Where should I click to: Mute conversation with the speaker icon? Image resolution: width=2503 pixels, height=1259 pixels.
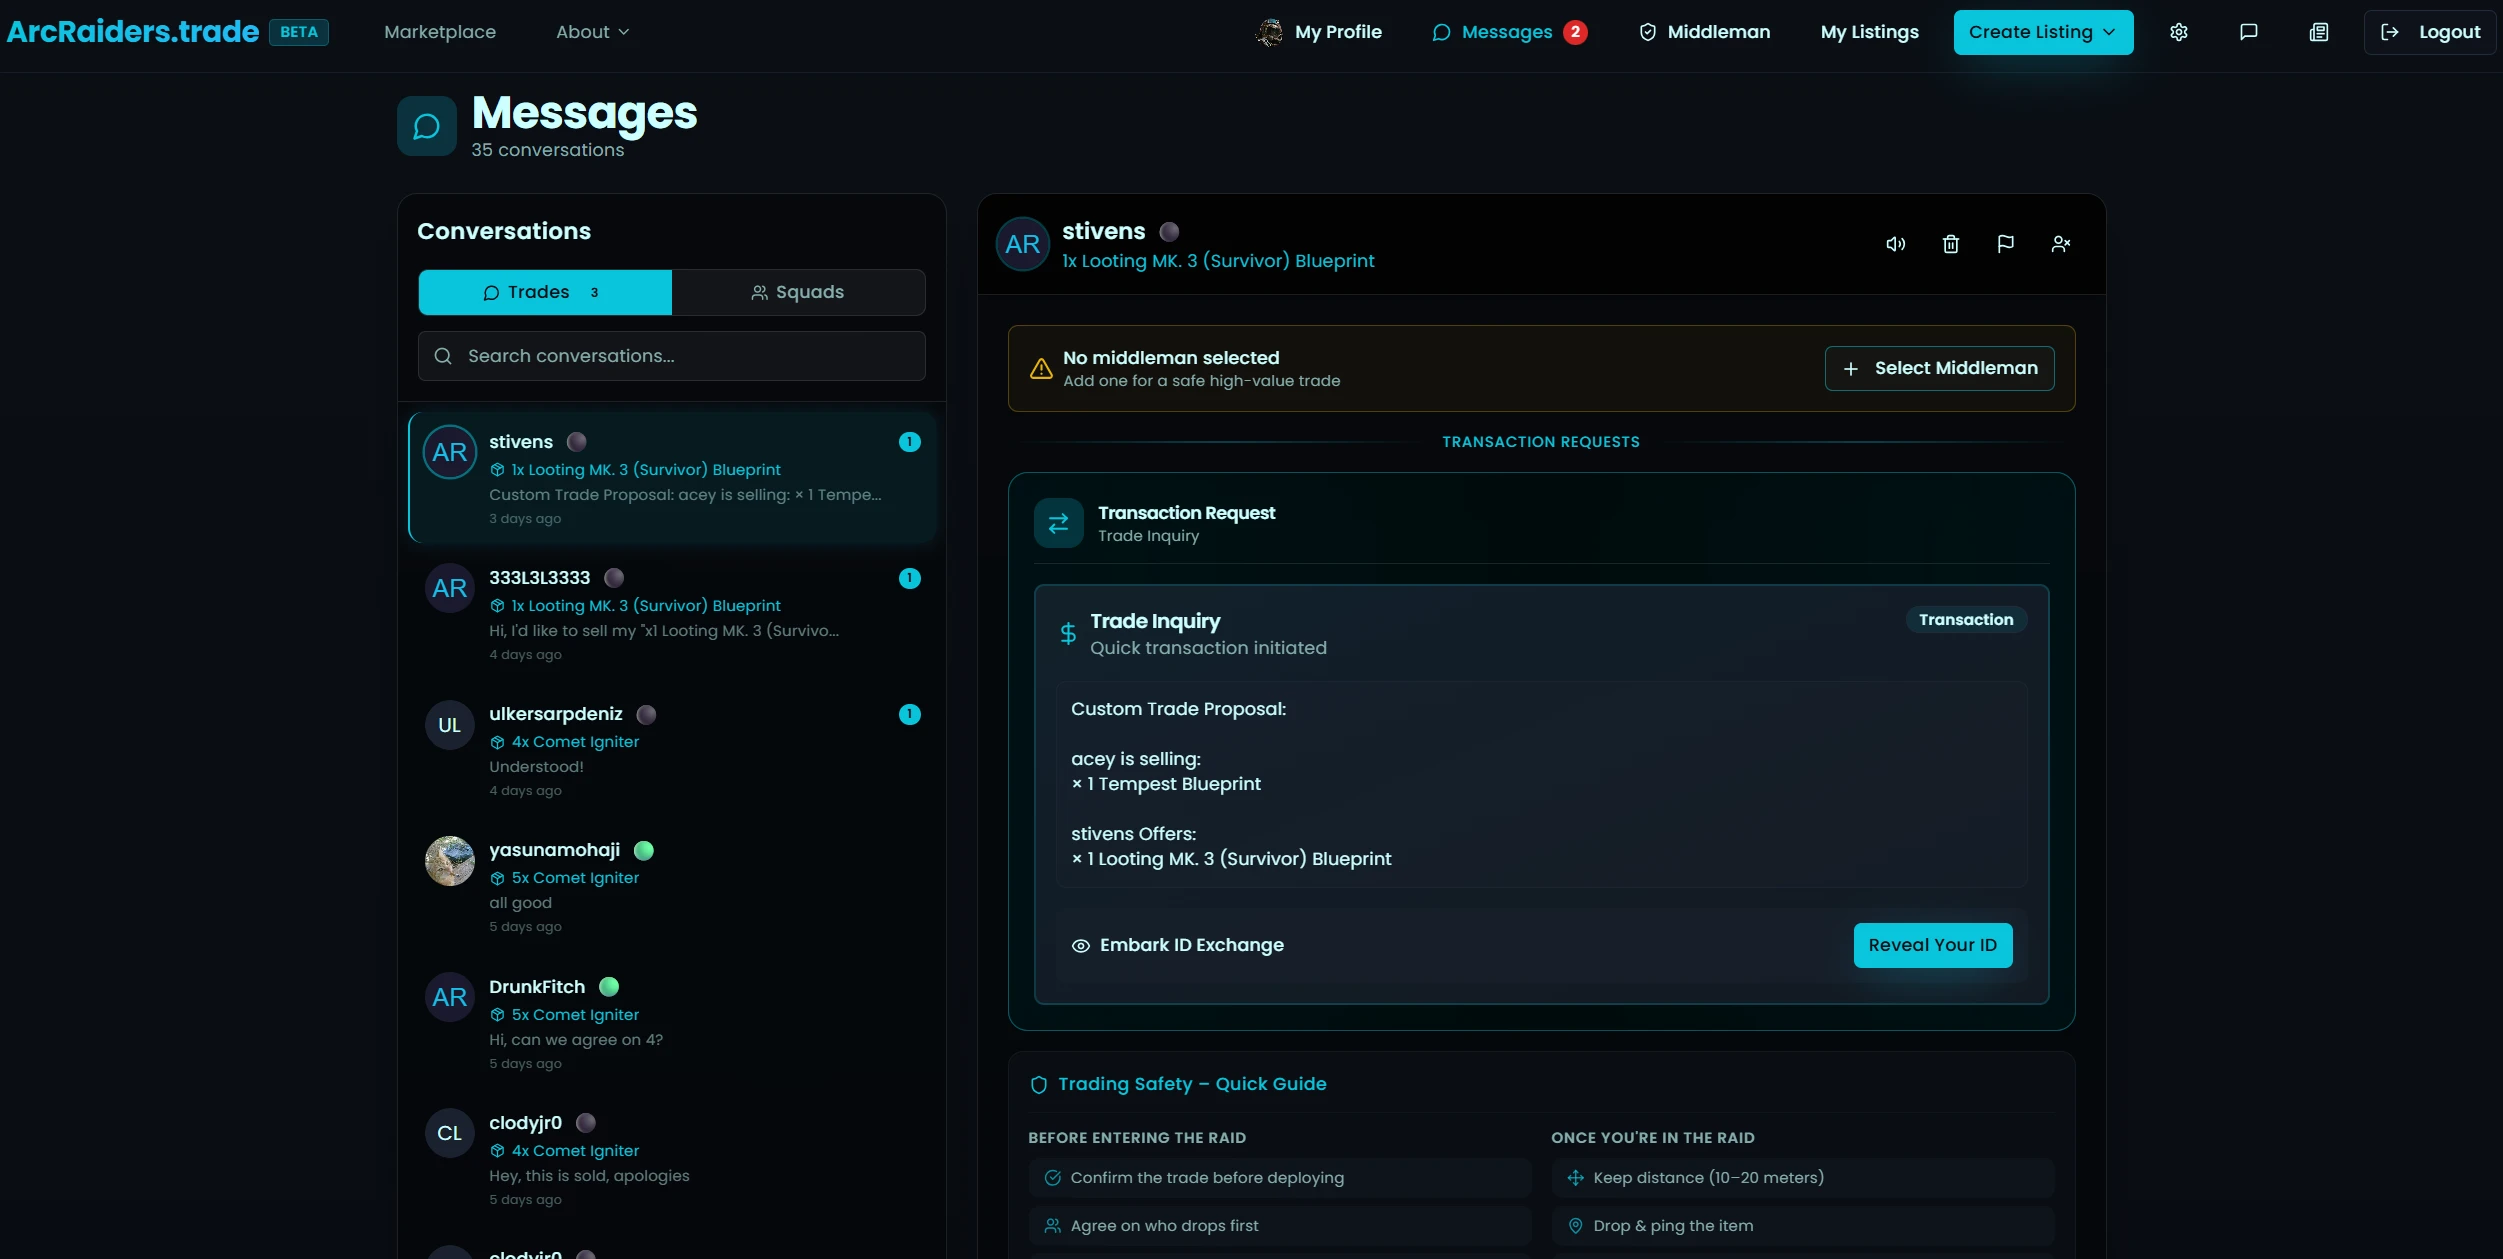pyautogui.click(x=1895, y=244)
